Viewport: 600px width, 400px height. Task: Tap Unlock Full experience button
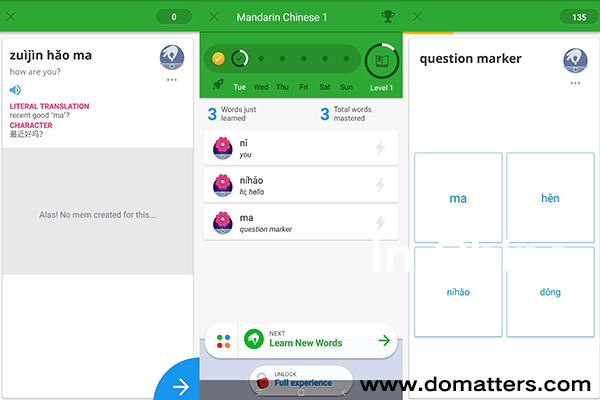pyautogui.click(x=301, y=379)
